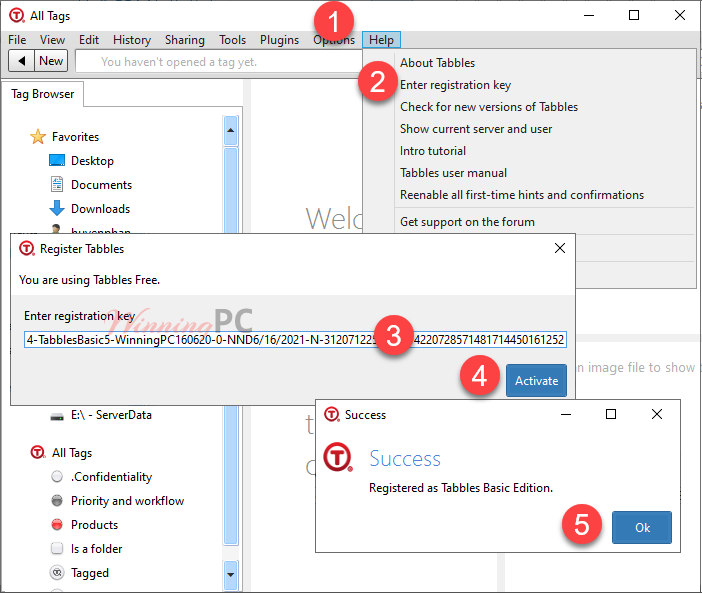Click the Products red circle icon

tap(57, 525)
